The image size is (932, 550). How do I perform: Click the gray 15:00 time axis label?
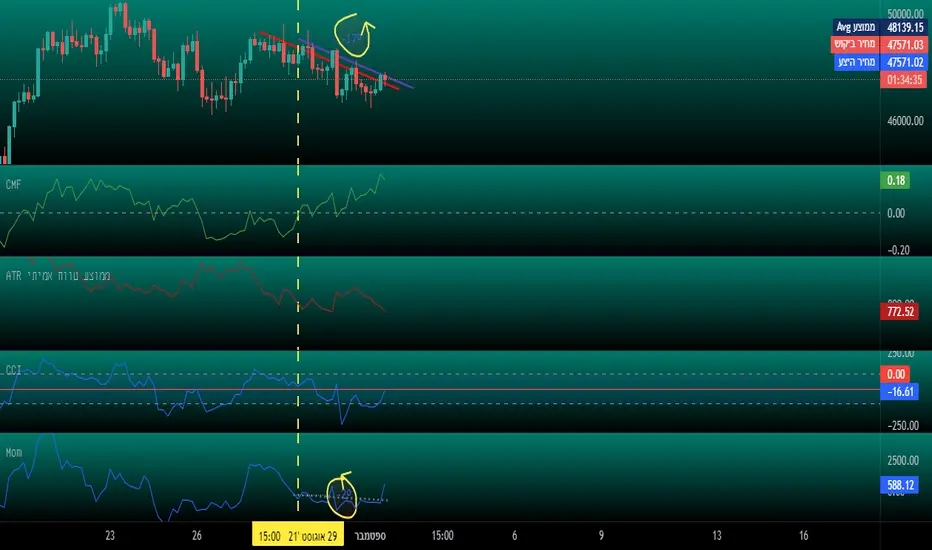click(442, 536)
